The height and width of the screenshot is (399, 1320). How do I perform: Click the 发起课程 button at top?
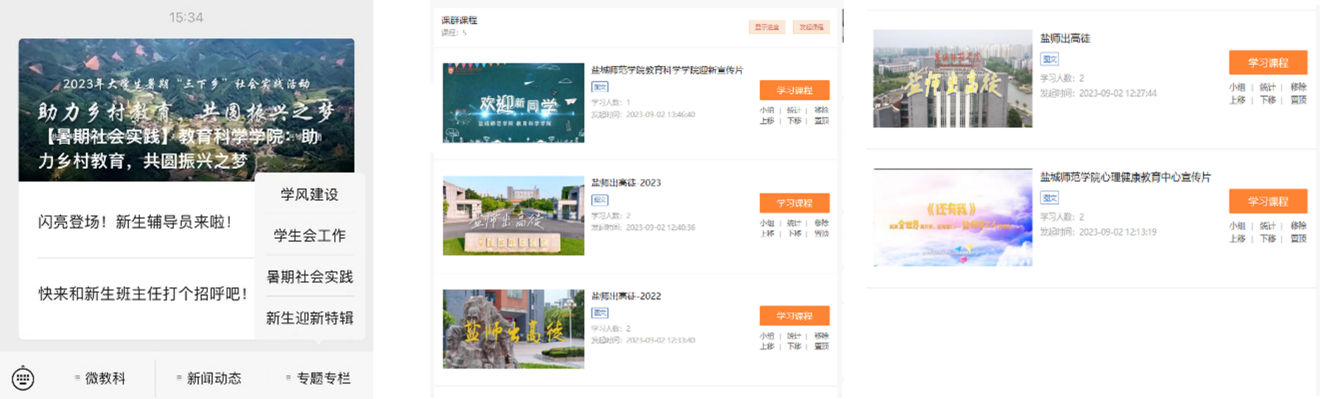[811, 27]
